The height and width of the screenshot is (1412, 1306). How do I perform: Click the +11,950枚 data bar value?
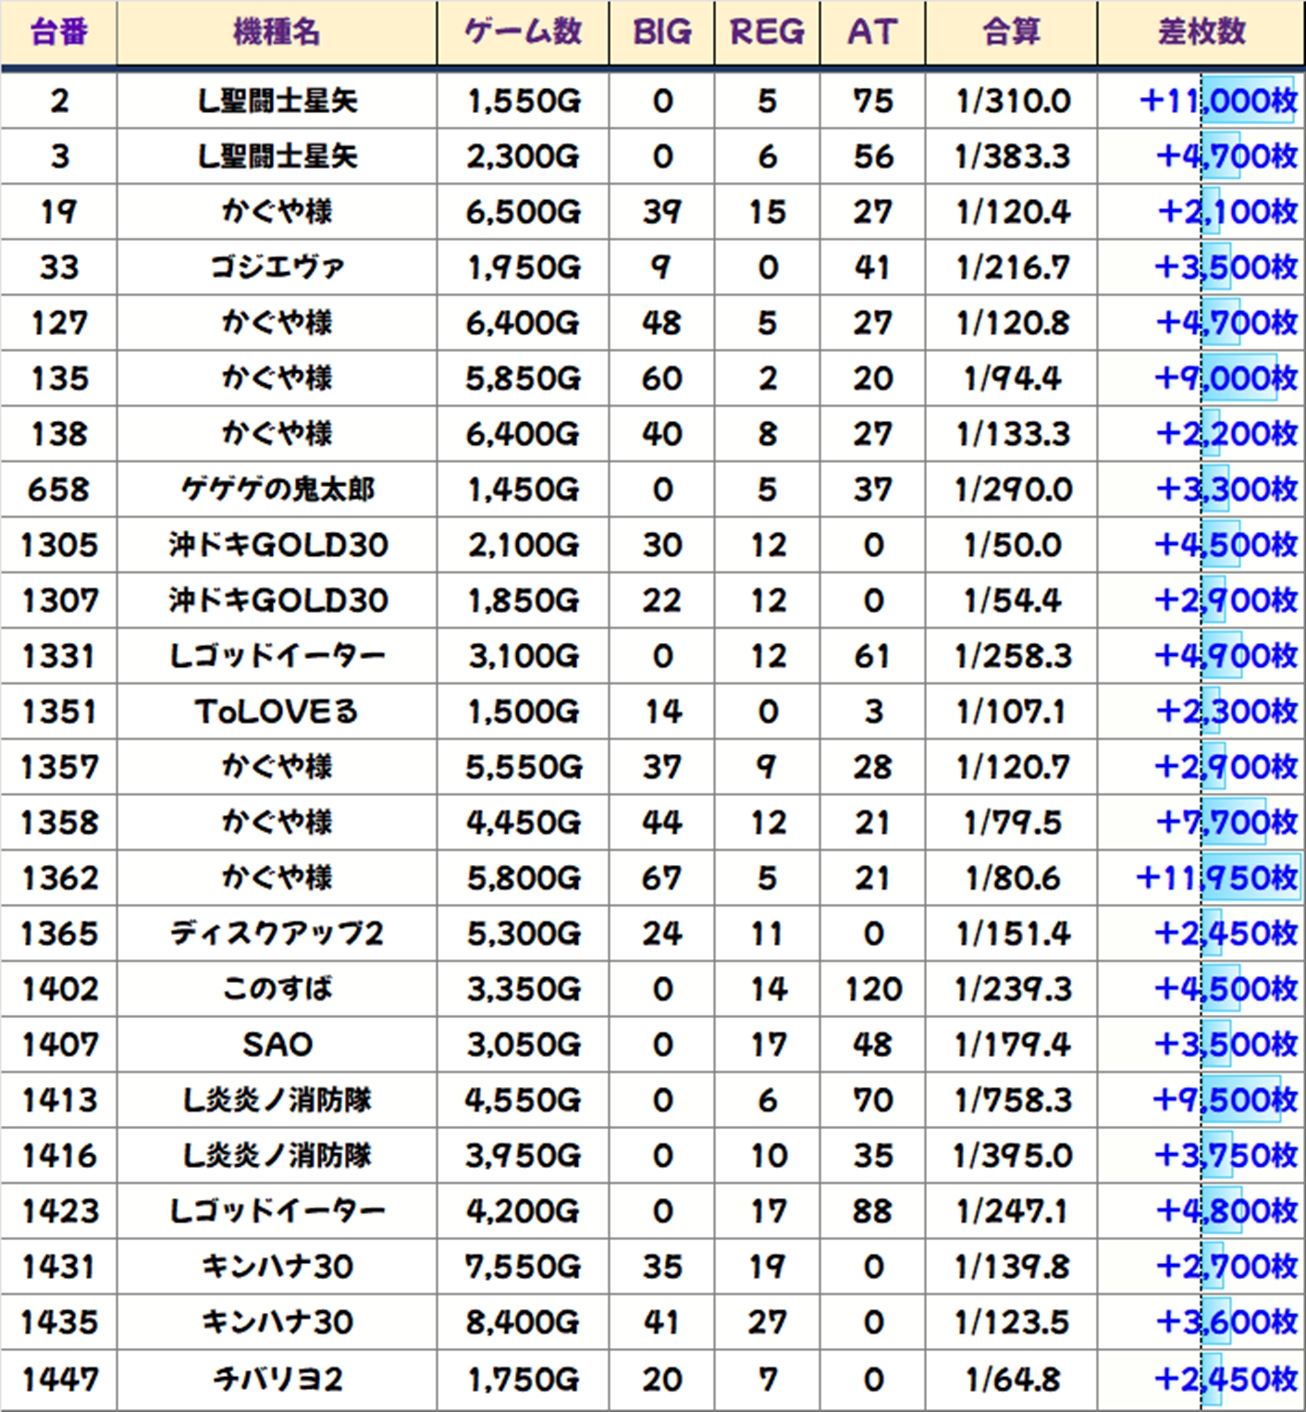click(x=1217, y=878)
